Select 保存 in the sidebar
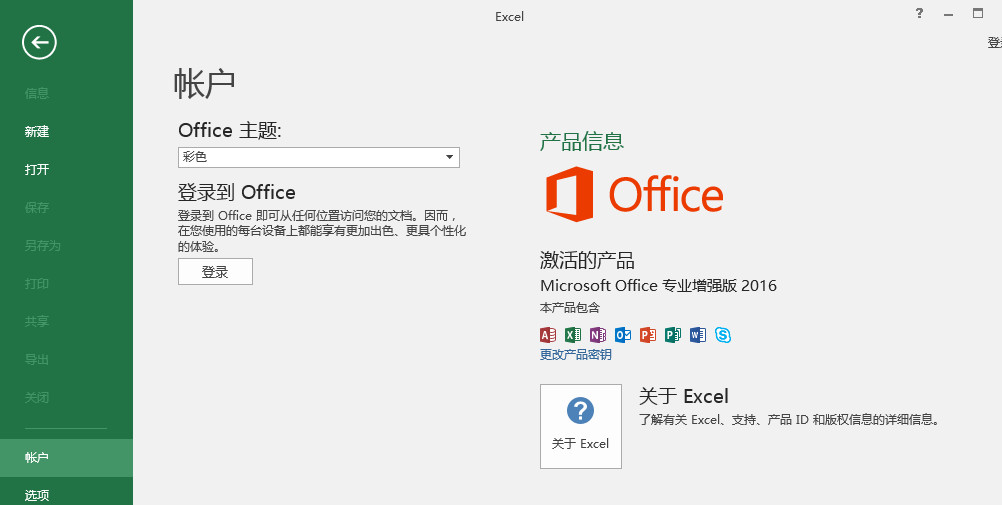Image resolution: width=1002 pixels, height=505 pixels. 37,208
